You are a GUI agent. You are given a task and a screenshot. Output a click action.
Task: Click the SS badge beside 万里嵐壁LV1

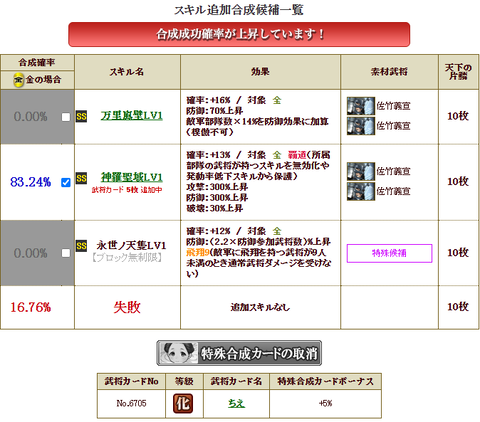click(81, 117)
